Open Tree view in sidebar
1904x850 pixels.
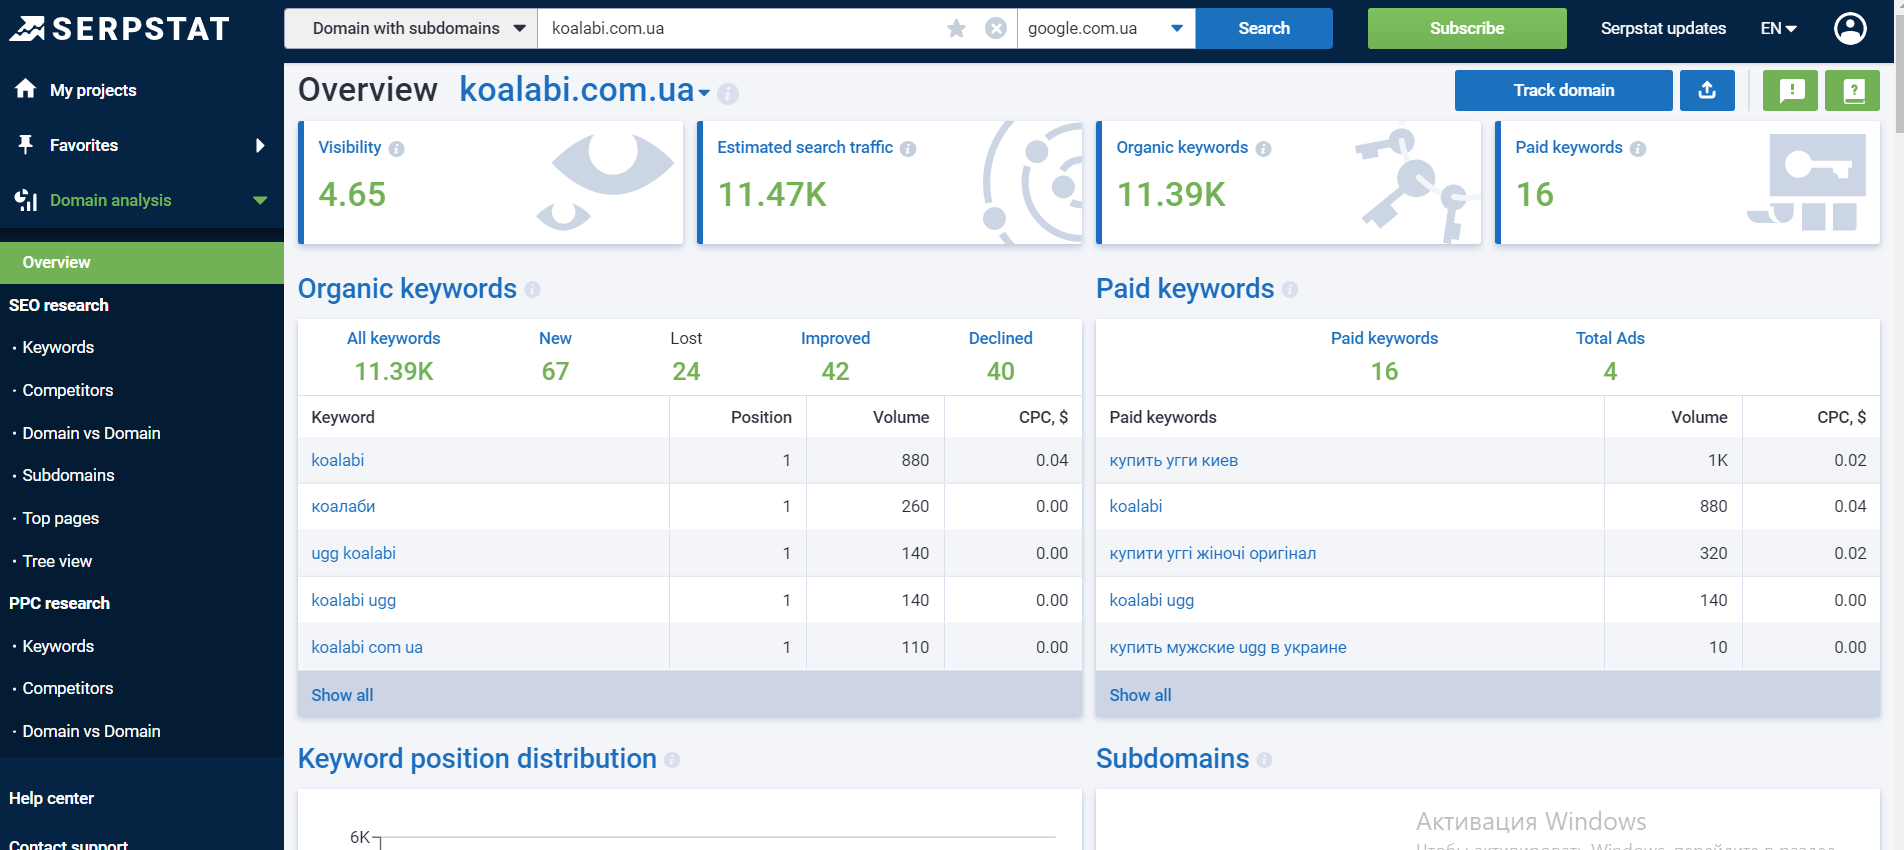point(57,561)
